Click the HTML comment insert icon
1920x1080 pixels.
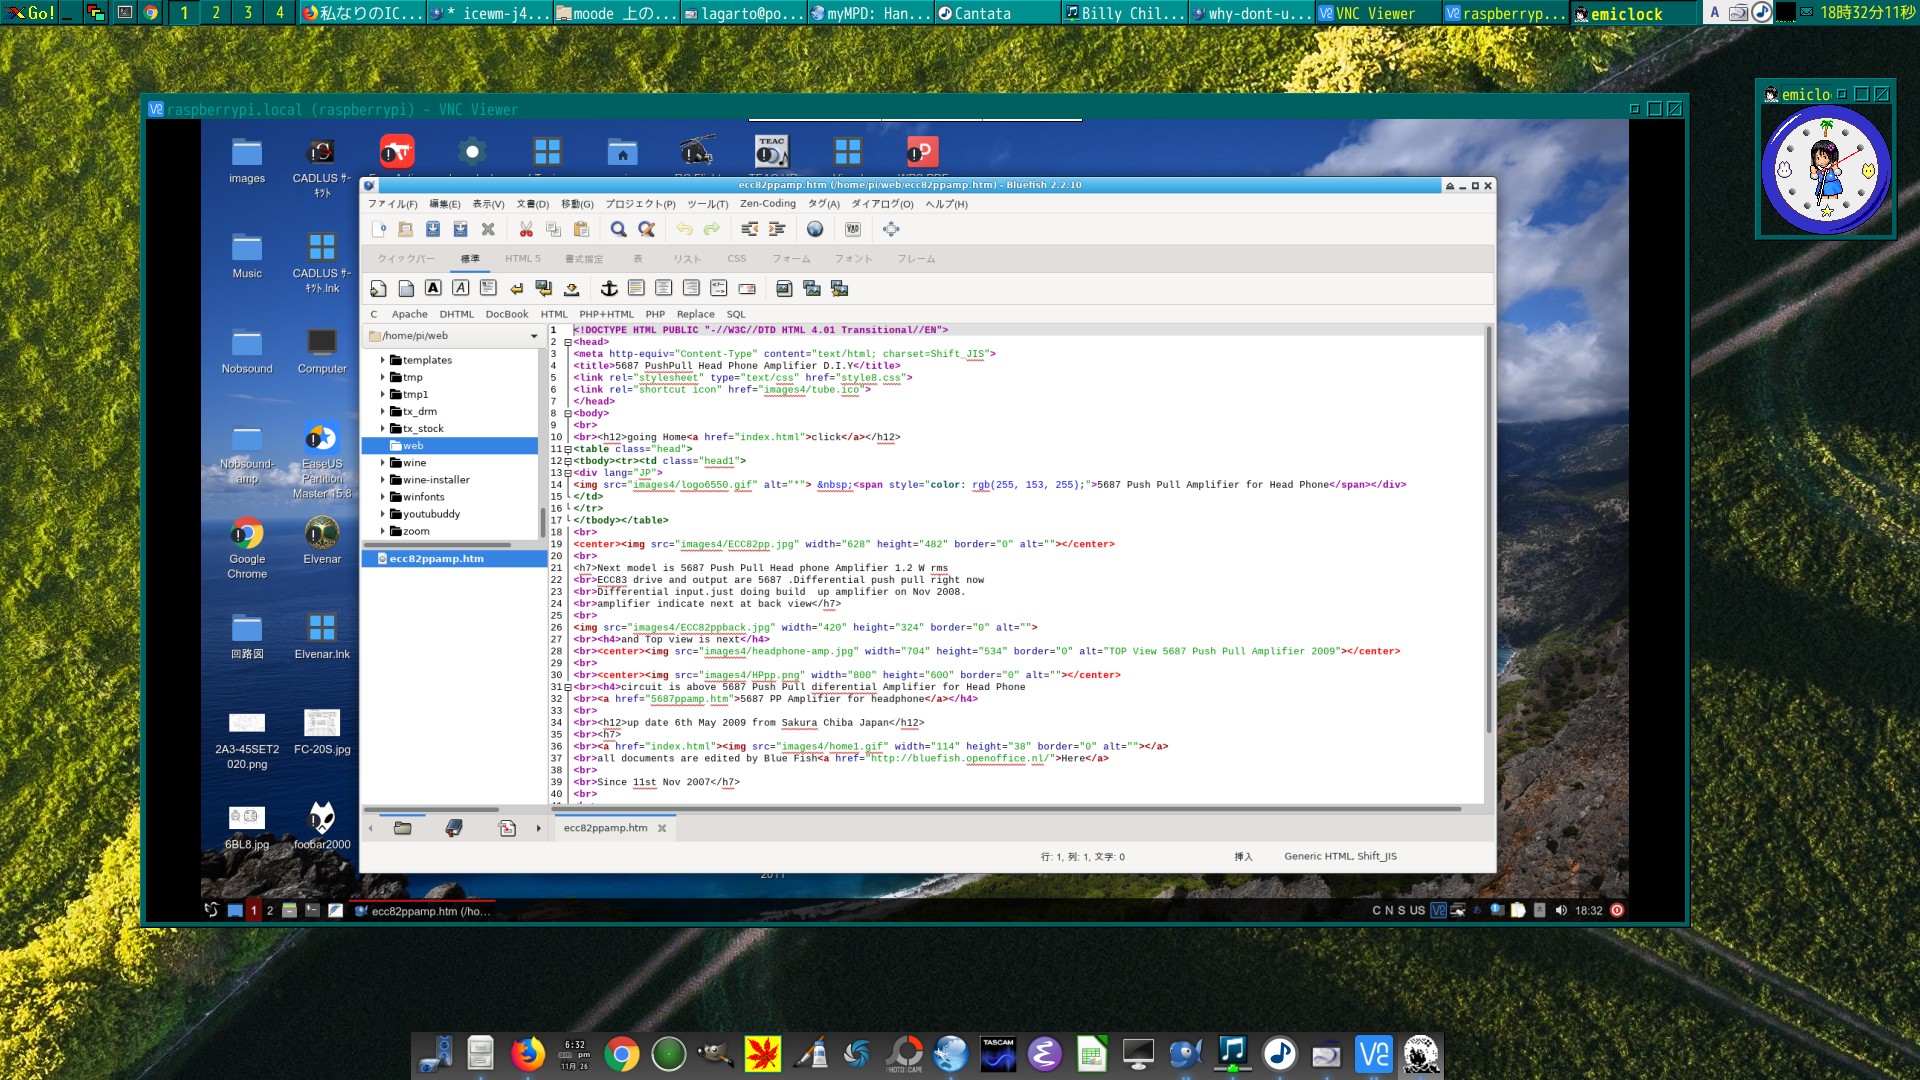pos(718,289)
